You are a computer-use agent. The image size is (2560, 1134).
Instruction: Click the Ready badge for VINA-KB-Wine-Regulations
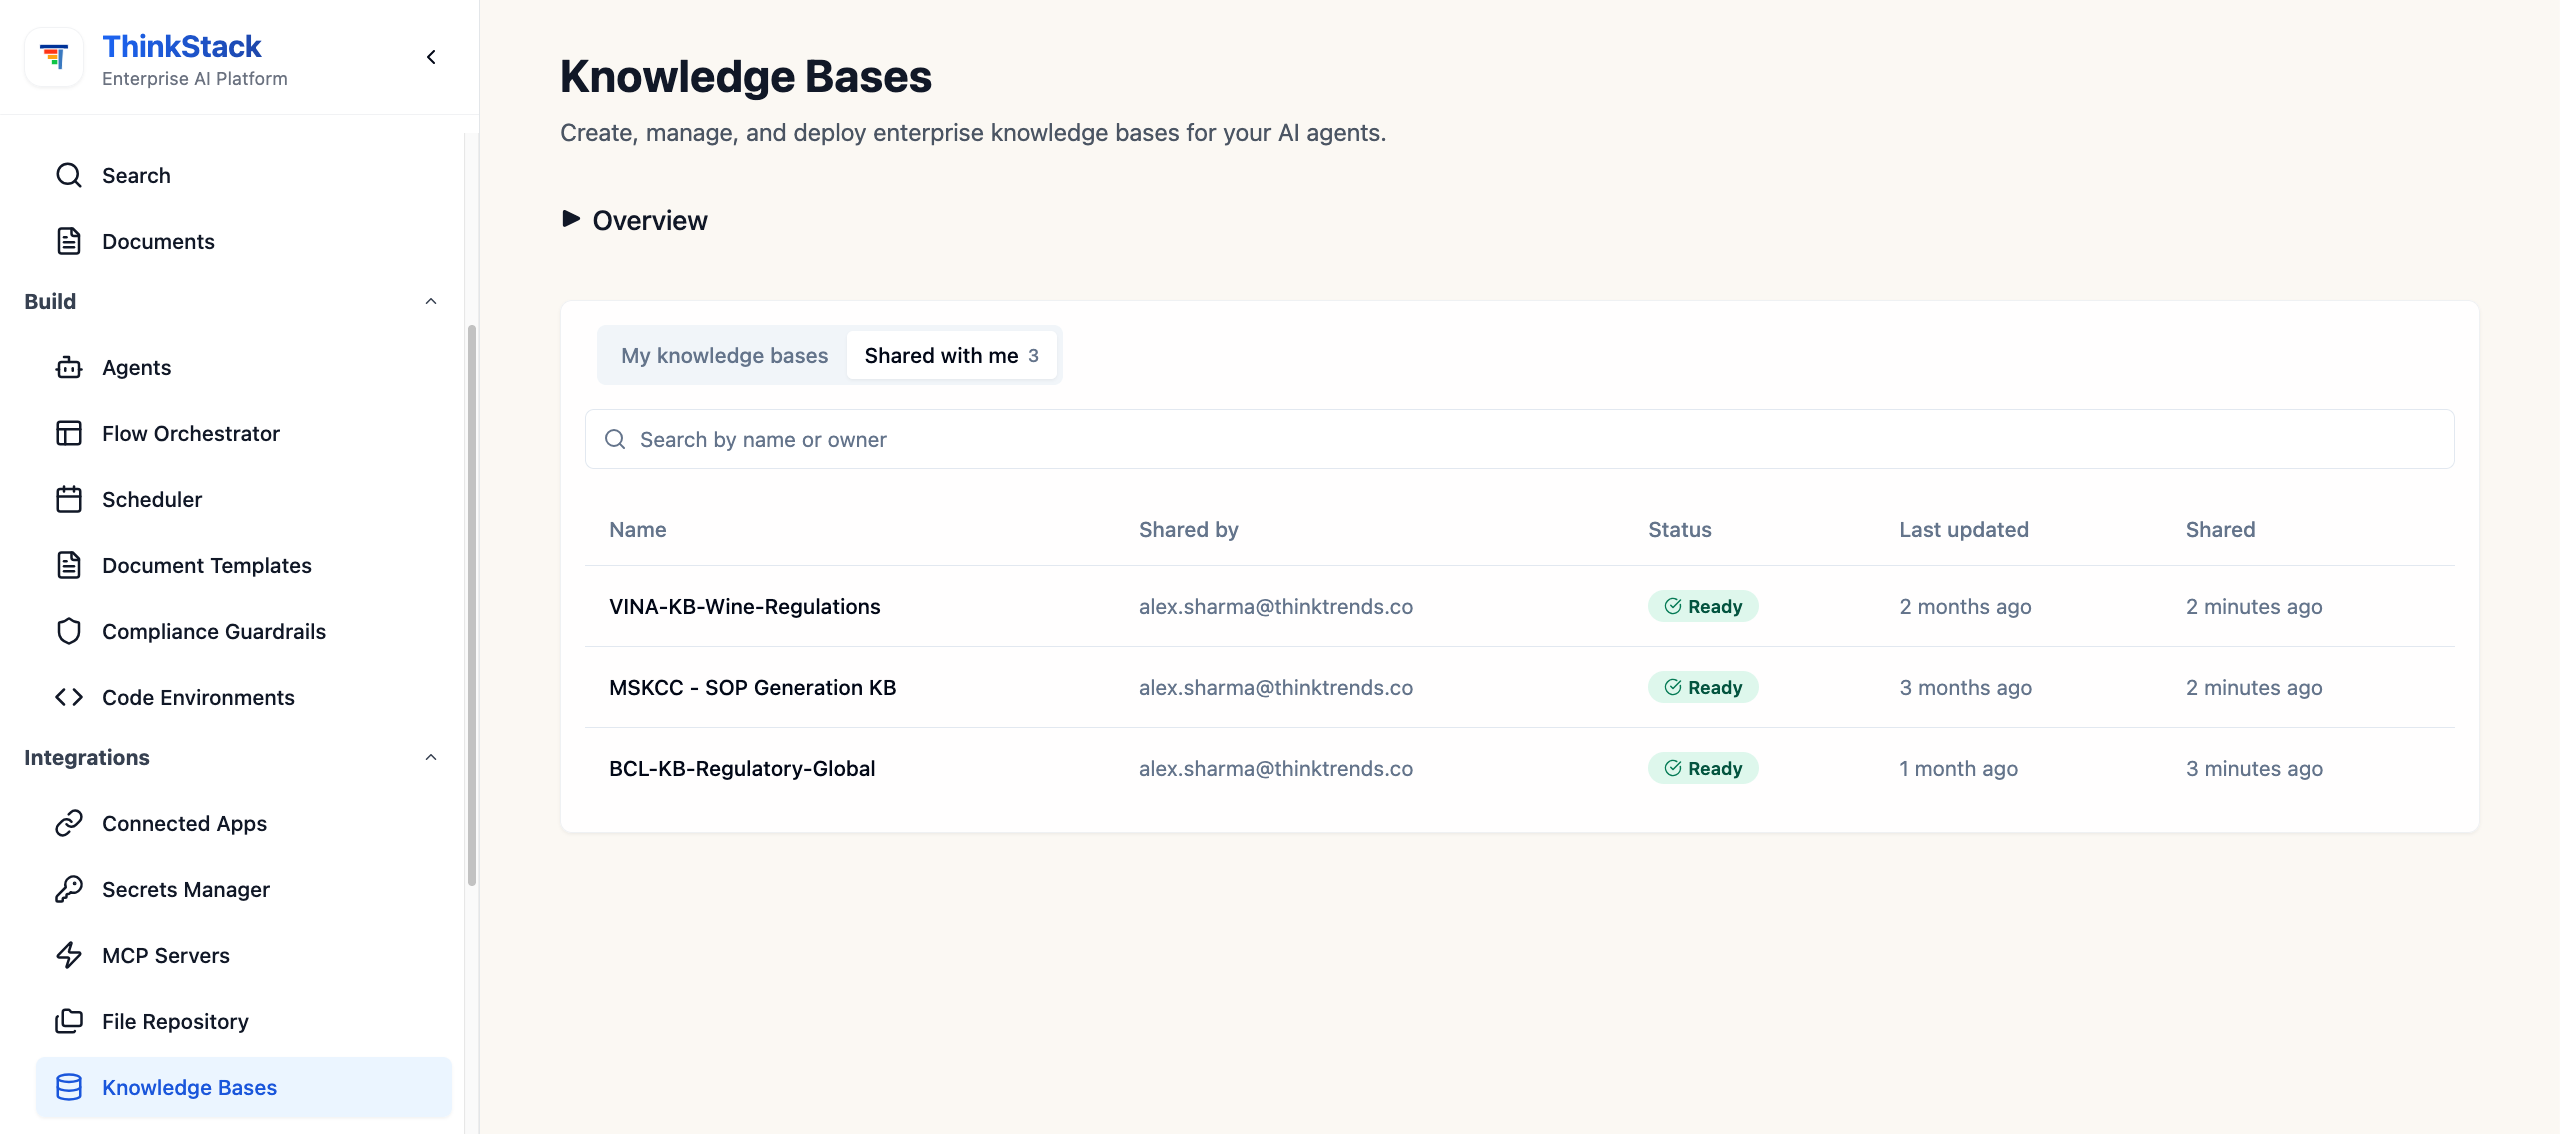click(1702, 606)
